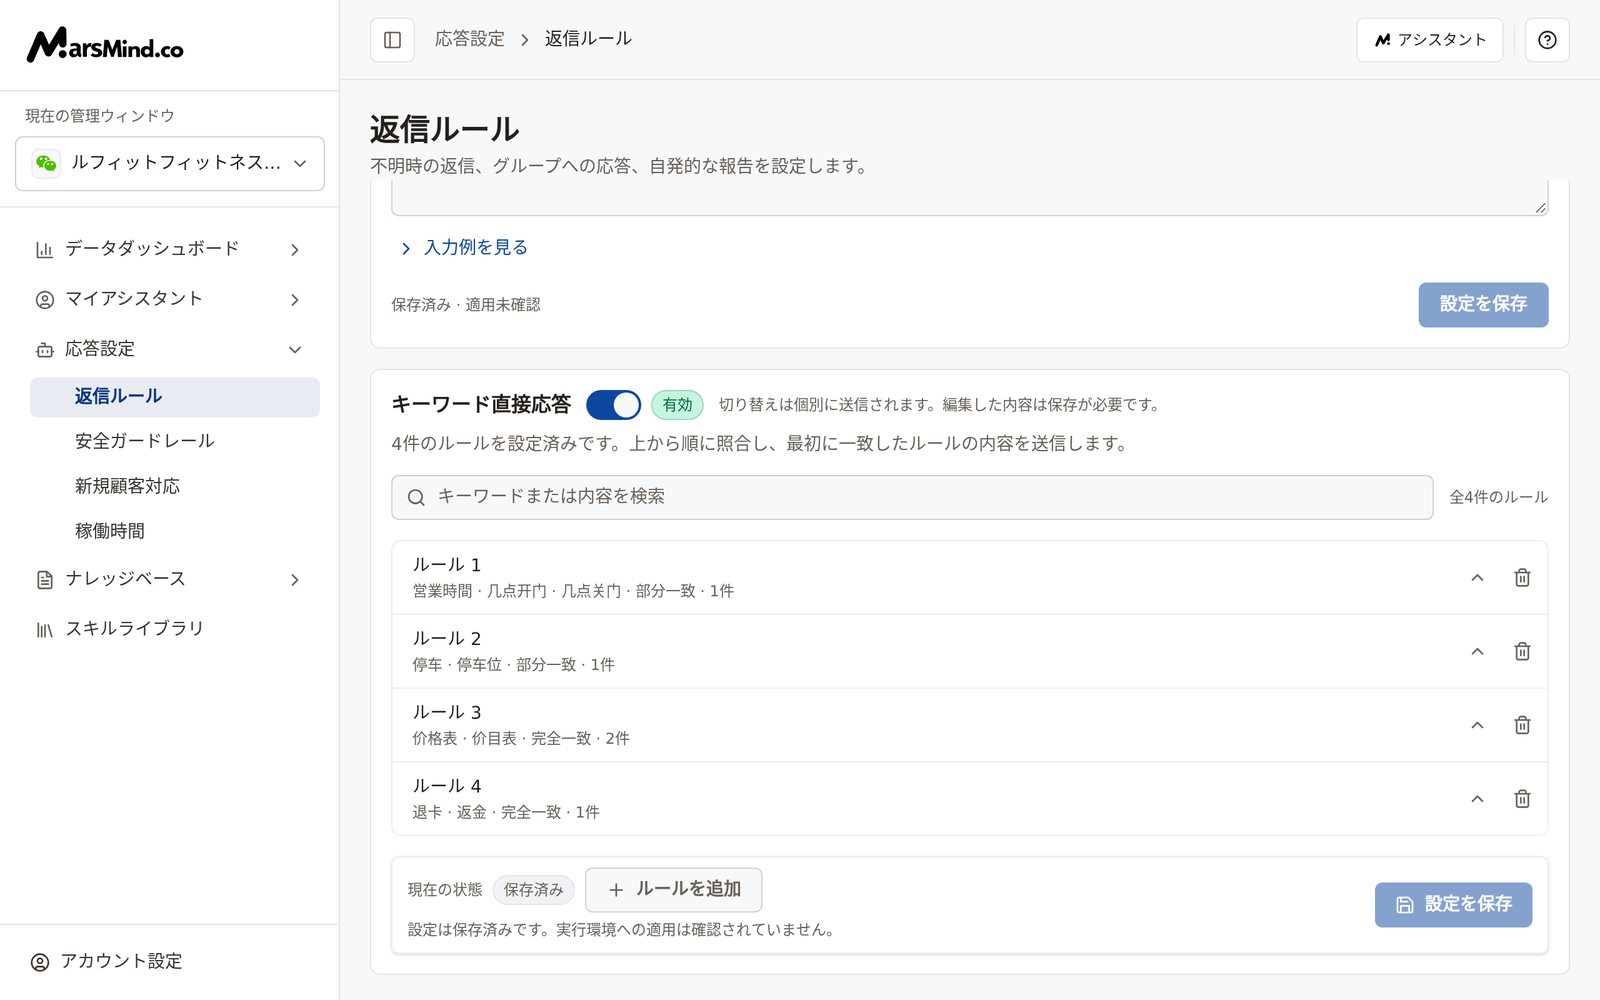Click the アカウント設定 user icon
1600x1000 pixels.
(40, 962)
